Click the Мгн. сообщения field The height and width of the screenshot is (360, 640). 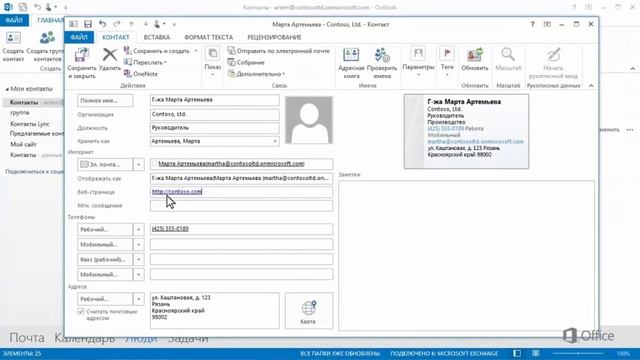241,206
